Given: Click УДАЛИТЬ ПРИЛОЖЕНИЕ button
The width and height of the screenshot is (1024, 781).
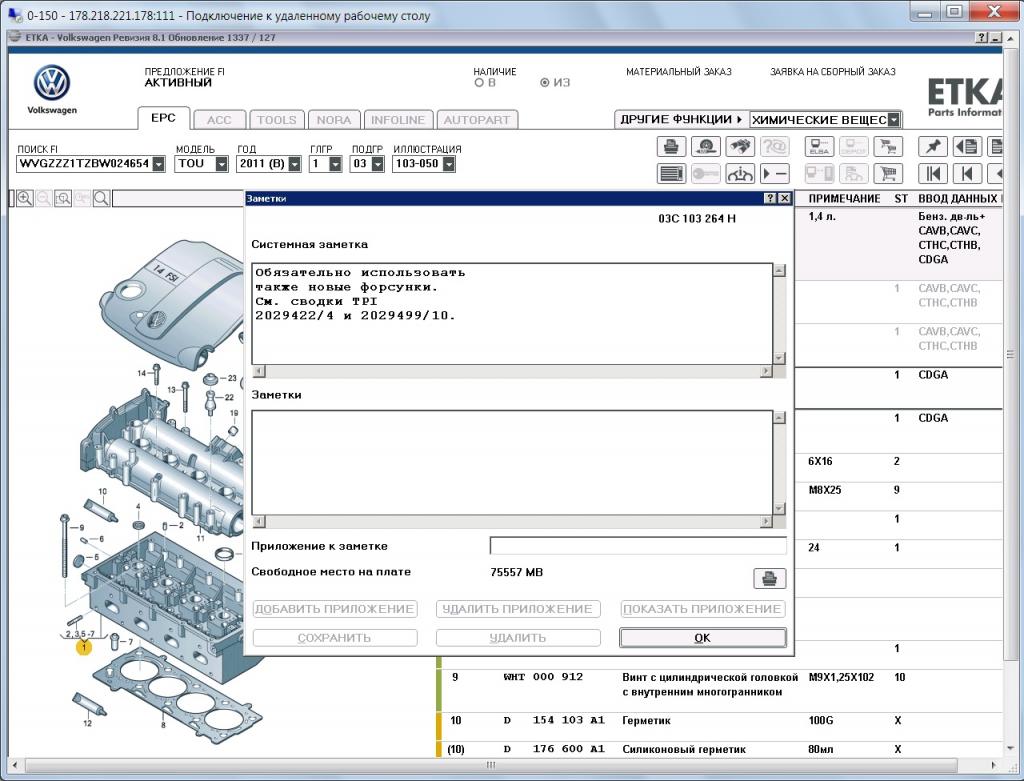Looking at the screenshot, I should [518, 609].
